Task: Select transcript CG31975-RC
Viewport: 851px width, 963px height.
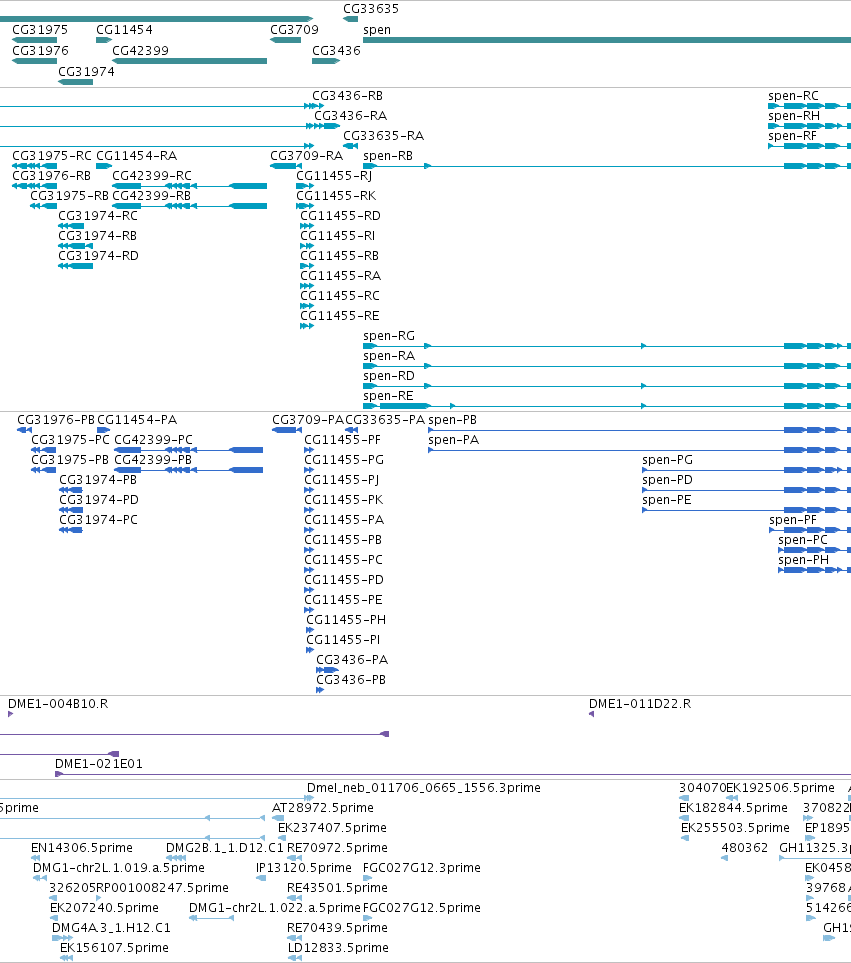Action: (52, 155)
